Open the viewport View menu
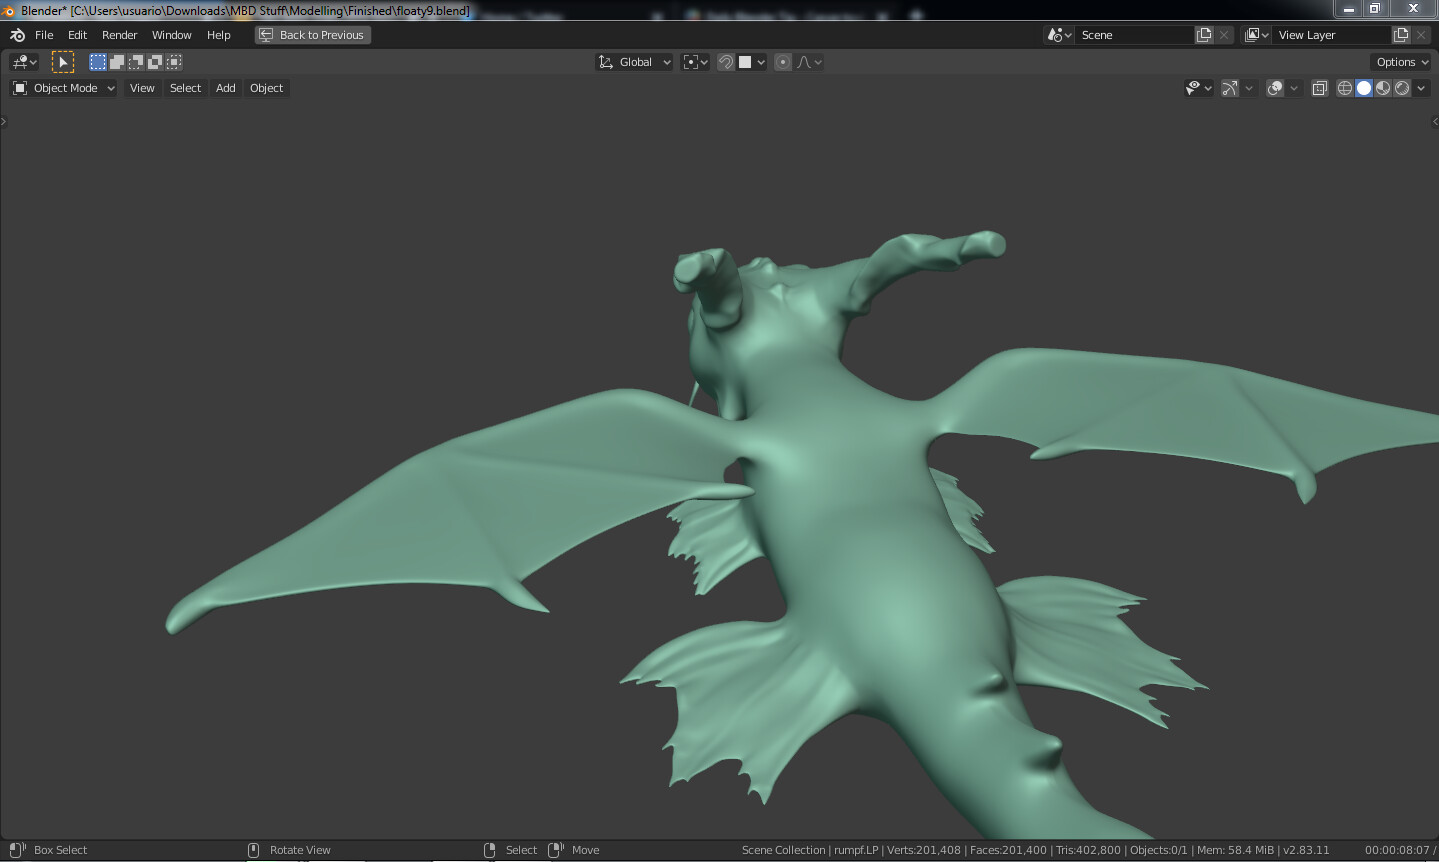This screenshot has height=862, width=1439. click(x=142, y=88)
